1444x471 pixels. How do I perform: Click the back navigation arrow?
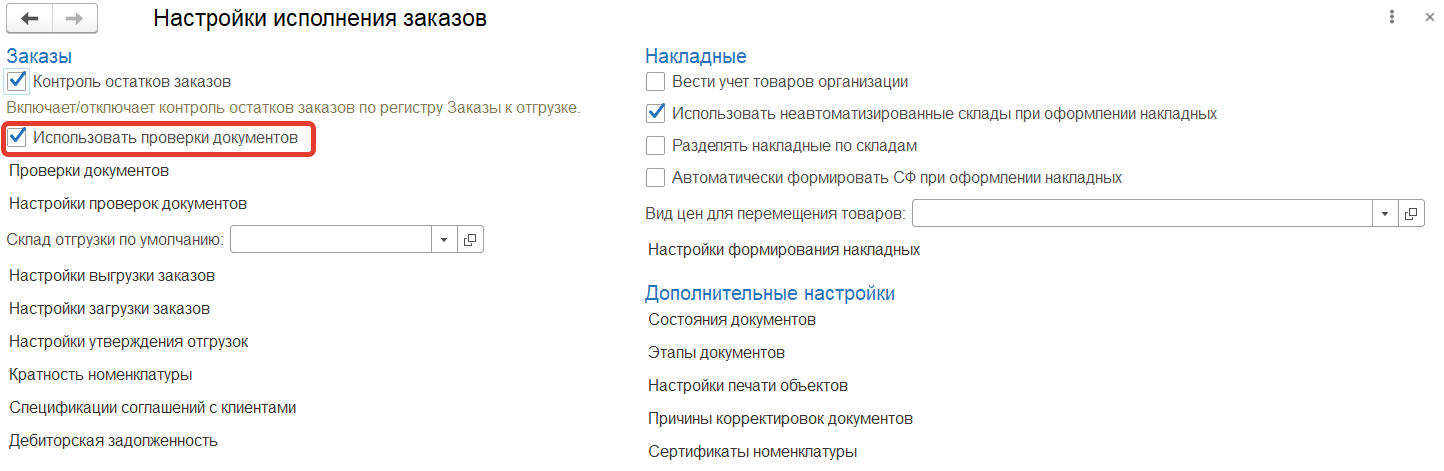(30, 18)
